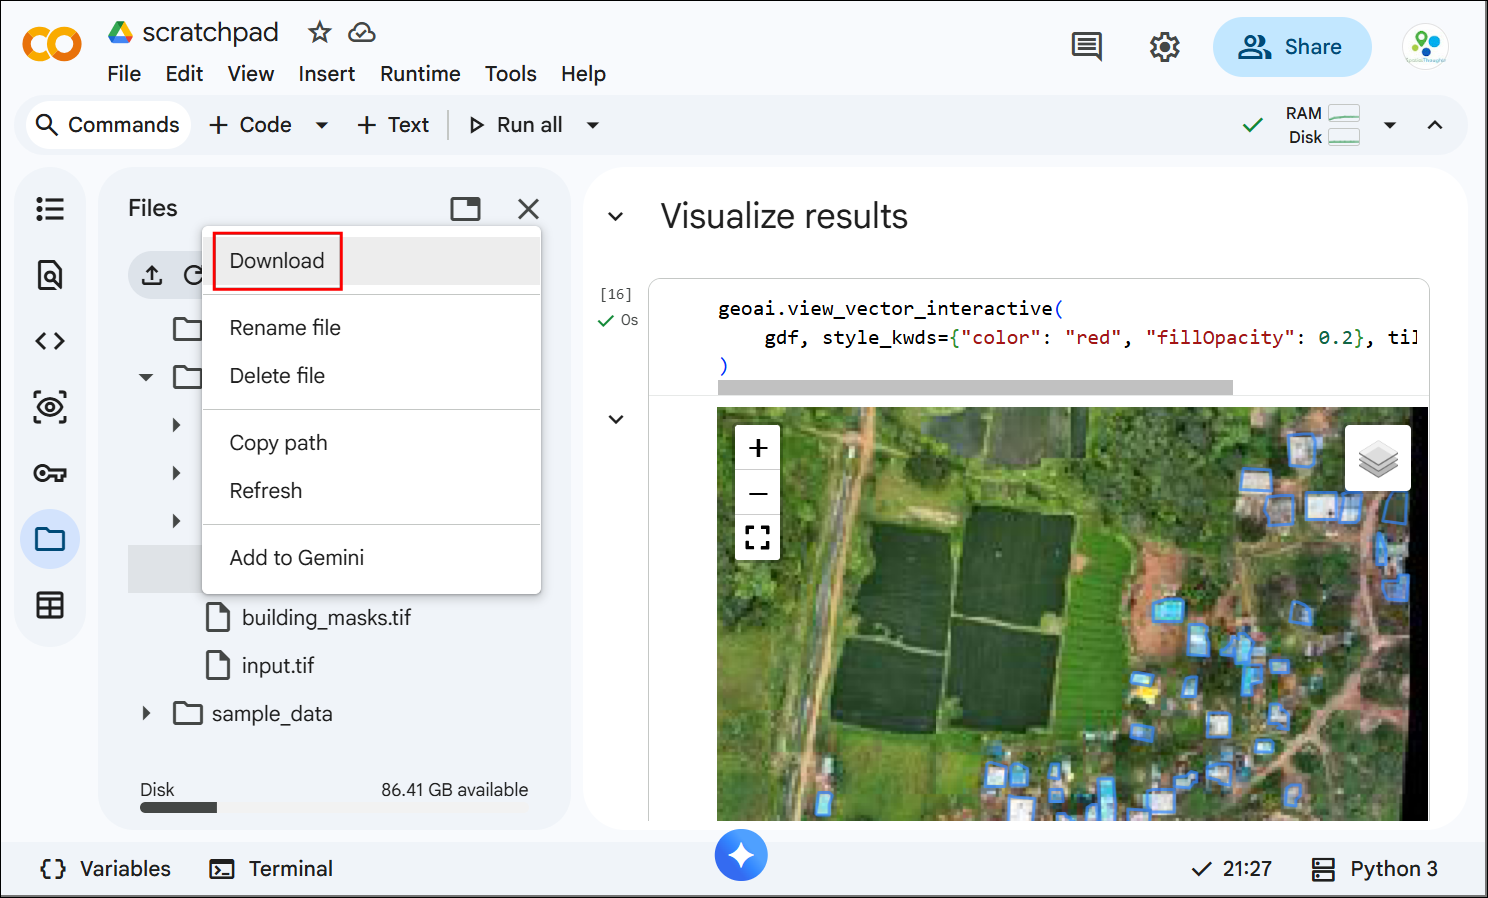The image size is (1488, 898).
Task: Open the Variables panel
Action: [106, 868]
